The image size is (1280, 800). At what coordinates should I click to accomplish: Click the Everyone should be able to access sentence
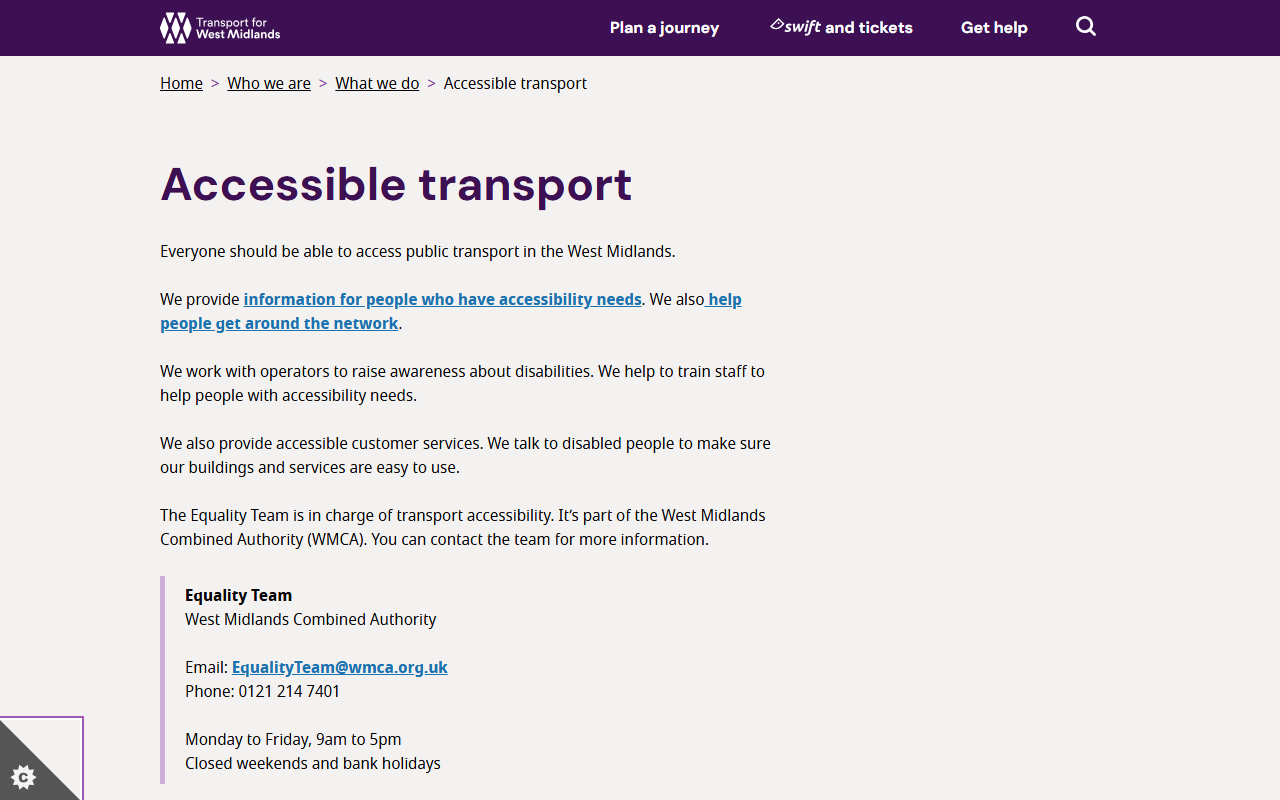pyautogui.click(x=418, y=251)
